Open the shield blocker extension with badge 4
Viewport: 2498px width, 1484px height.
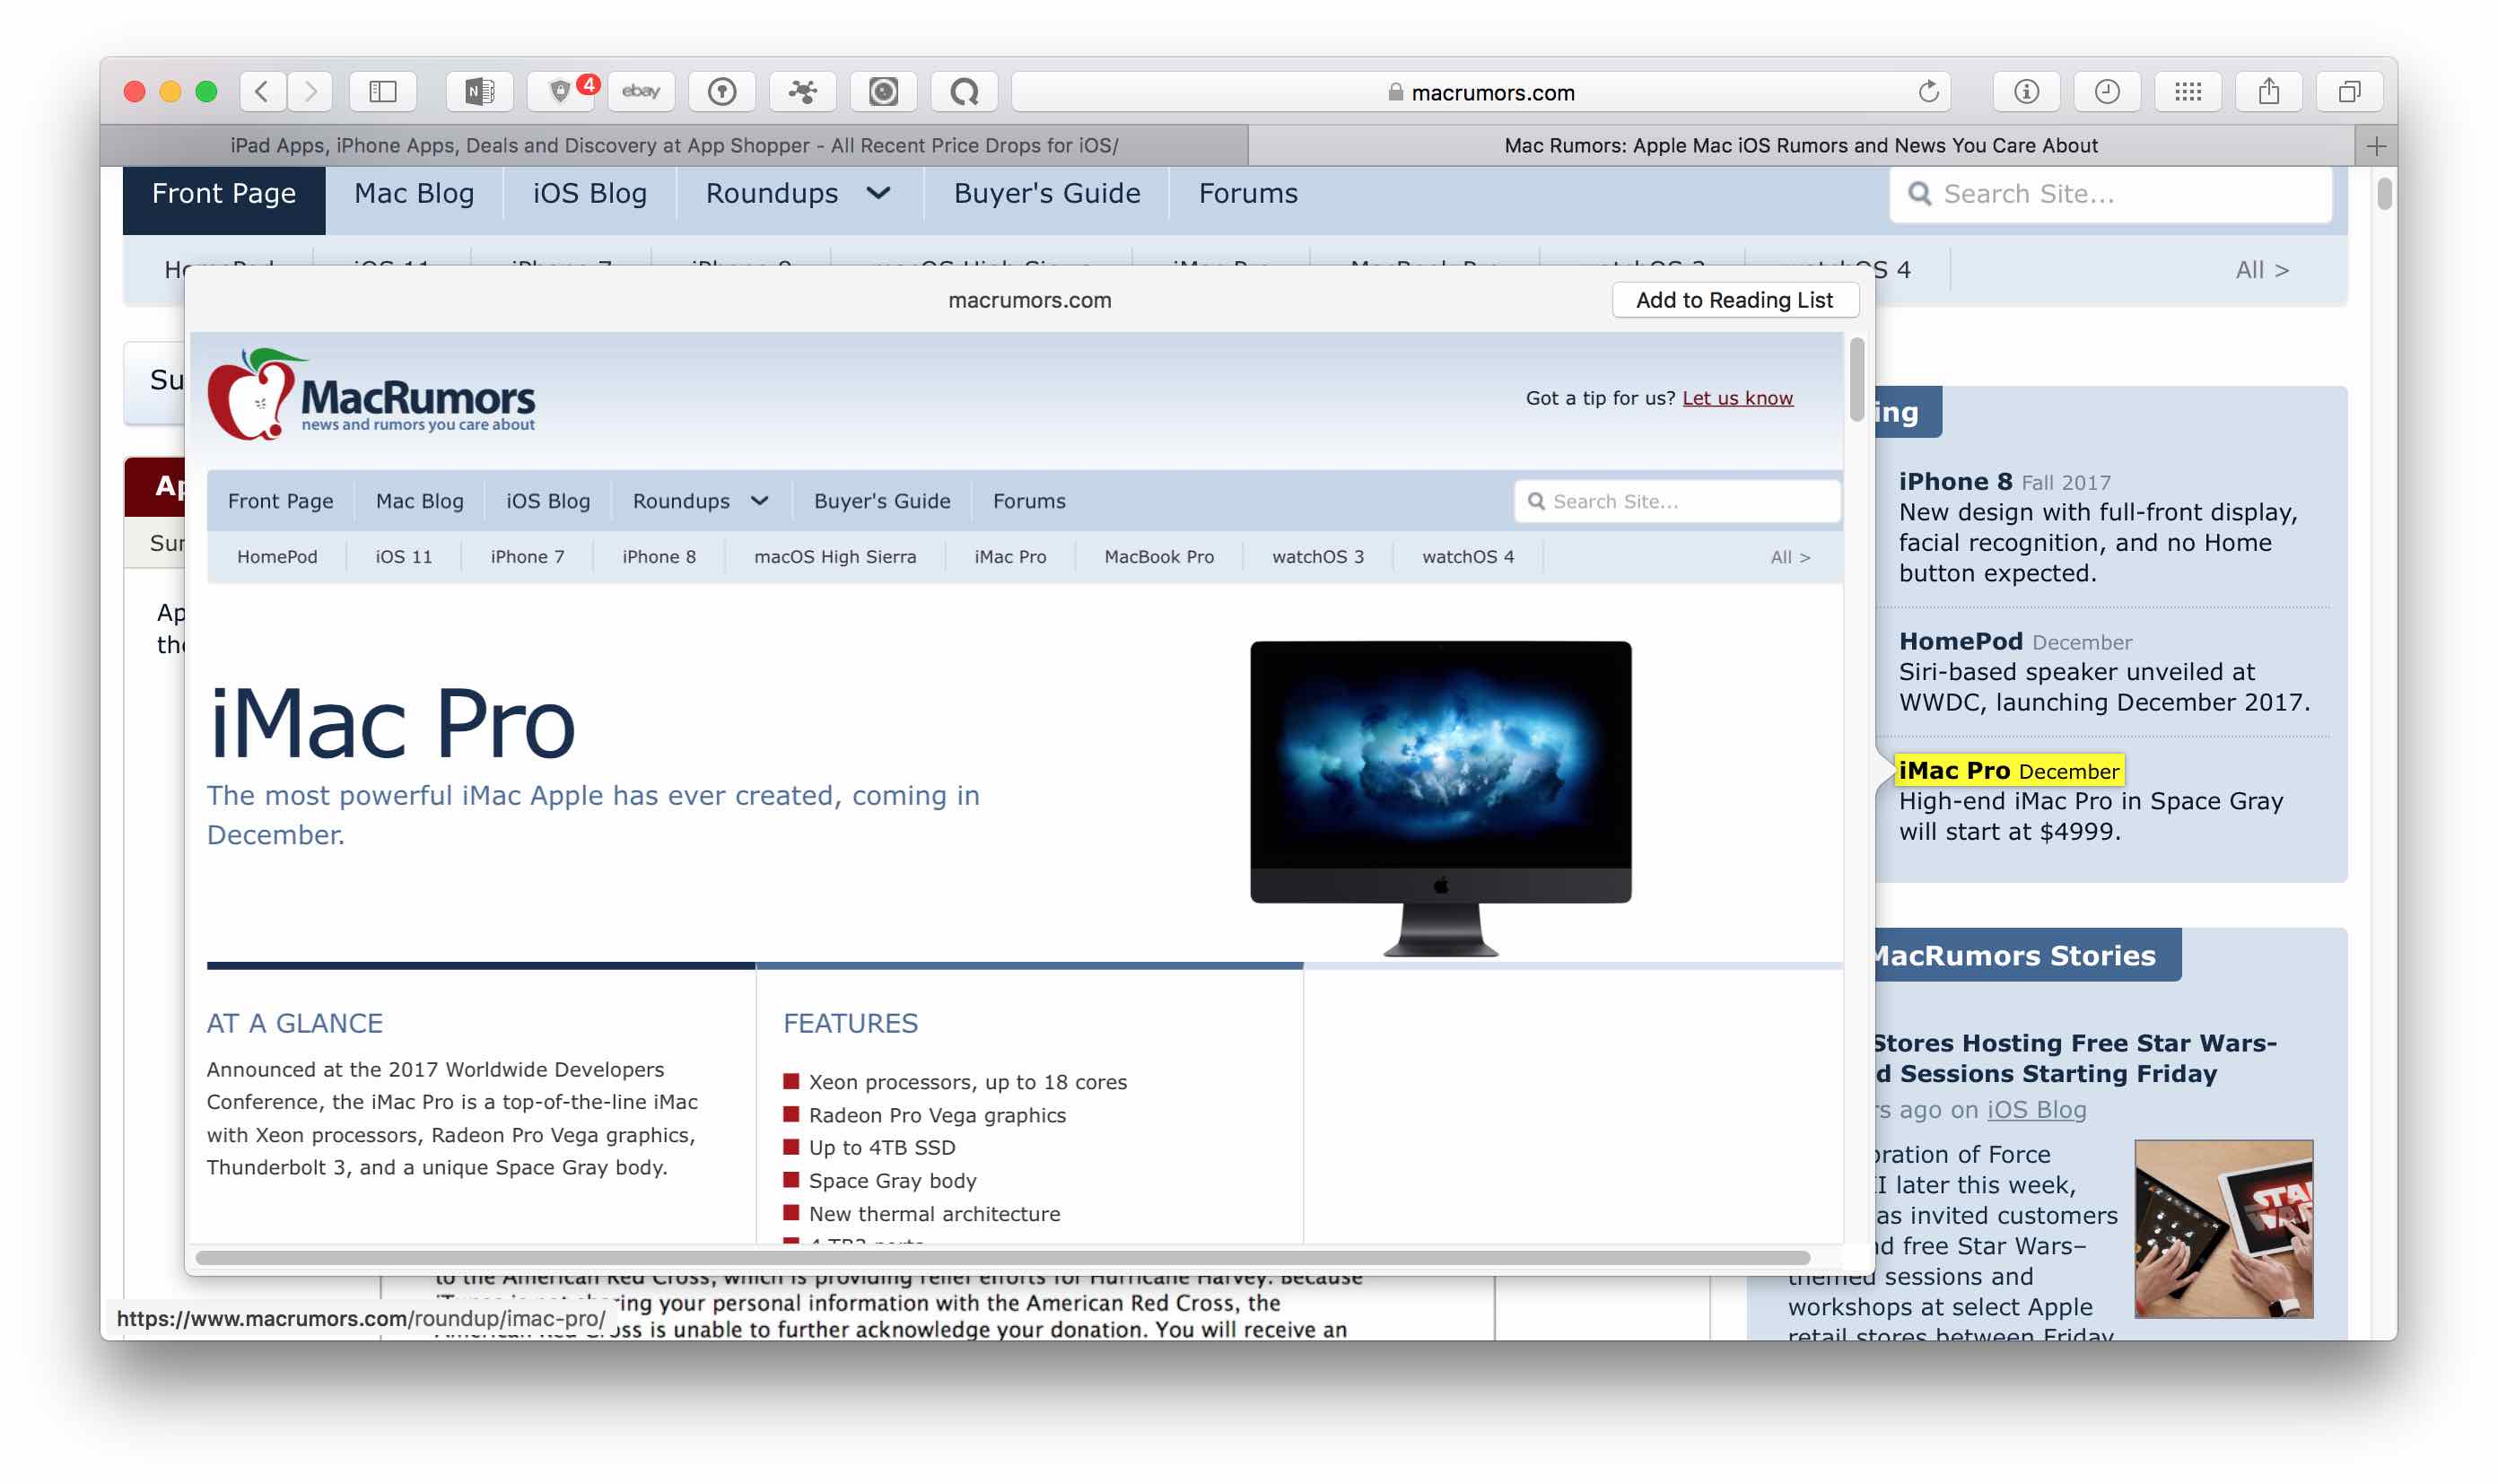[561, 92]
